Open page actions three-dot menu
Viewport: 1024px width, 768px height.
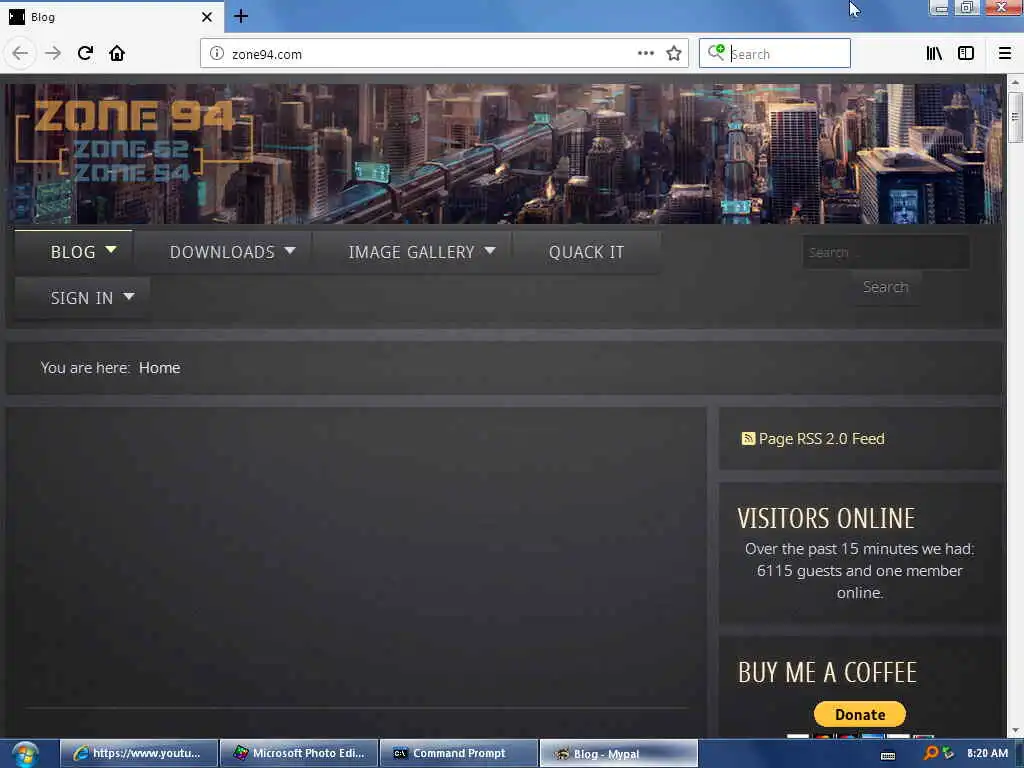pos(646,54)
